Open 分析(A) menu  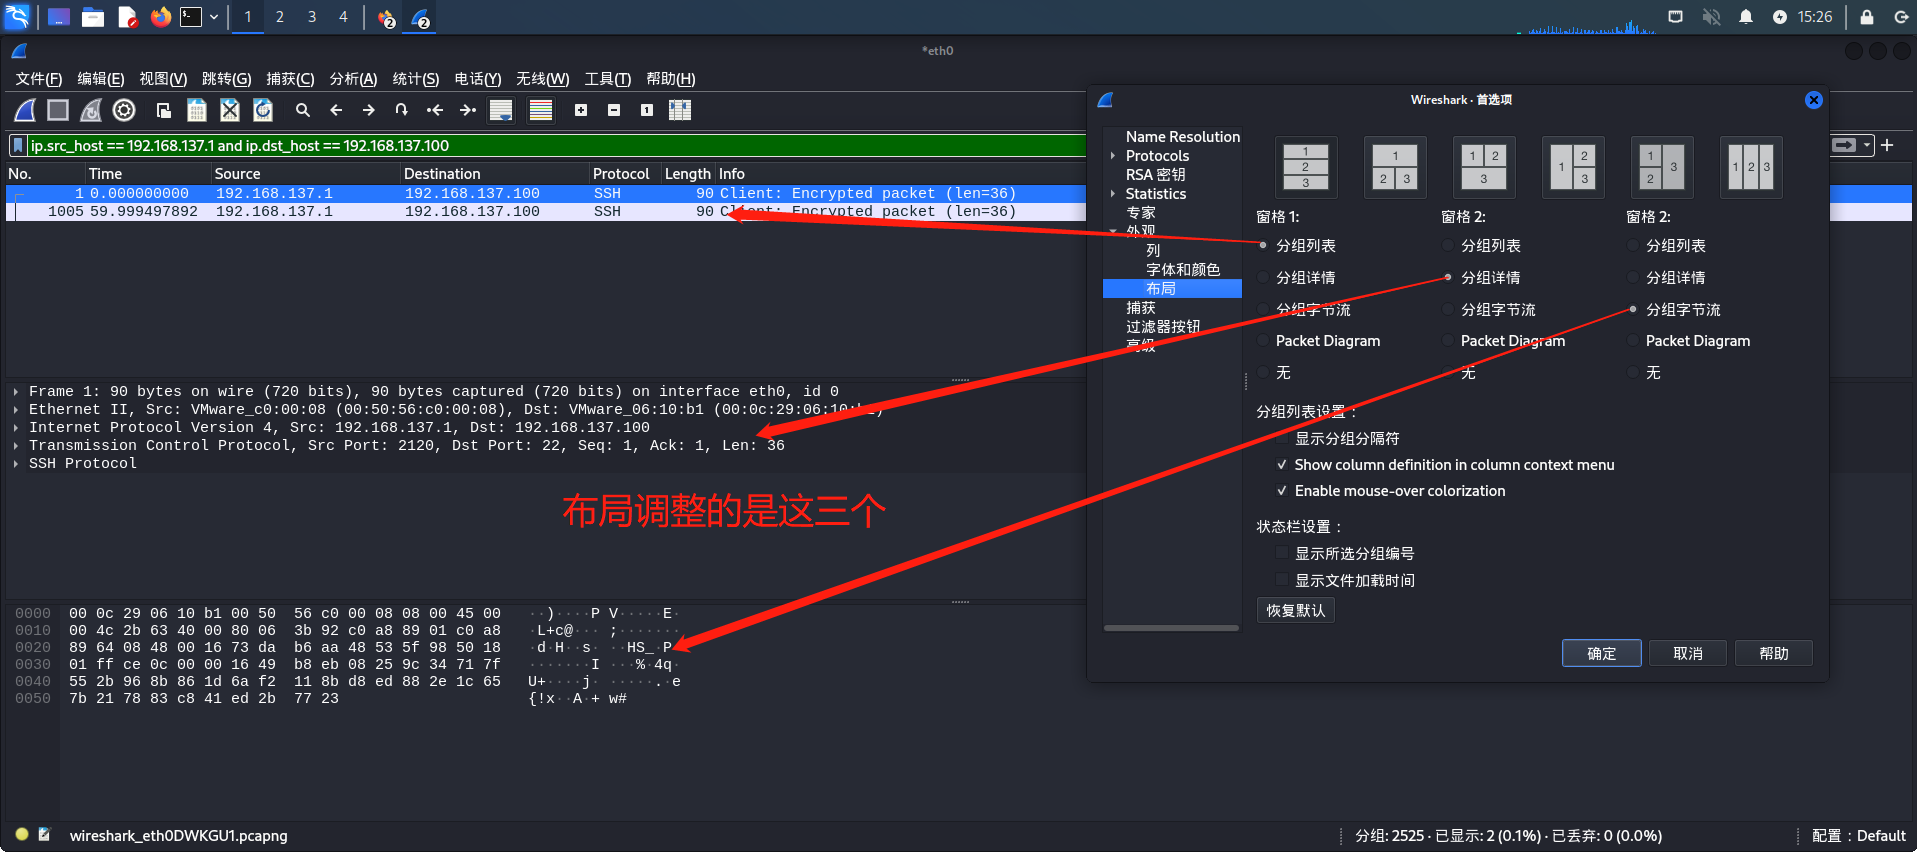coord(353,78)
